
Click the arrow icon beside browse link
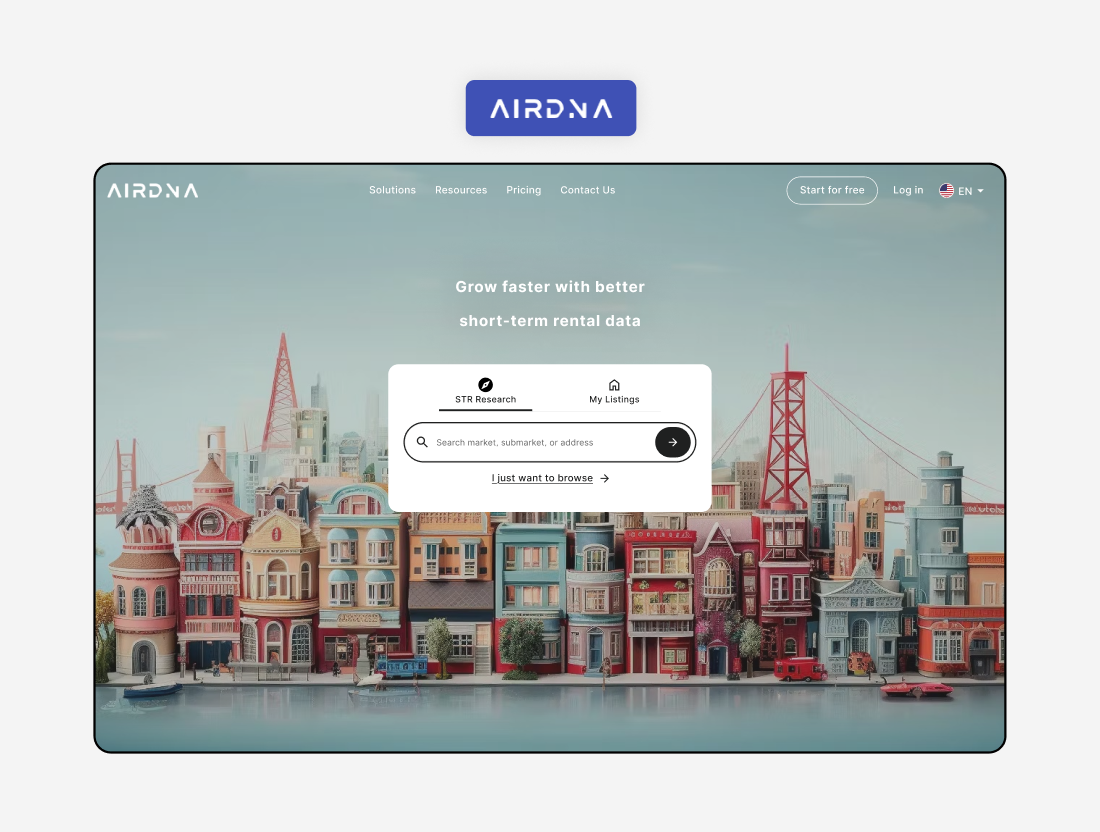click(604, 478)
